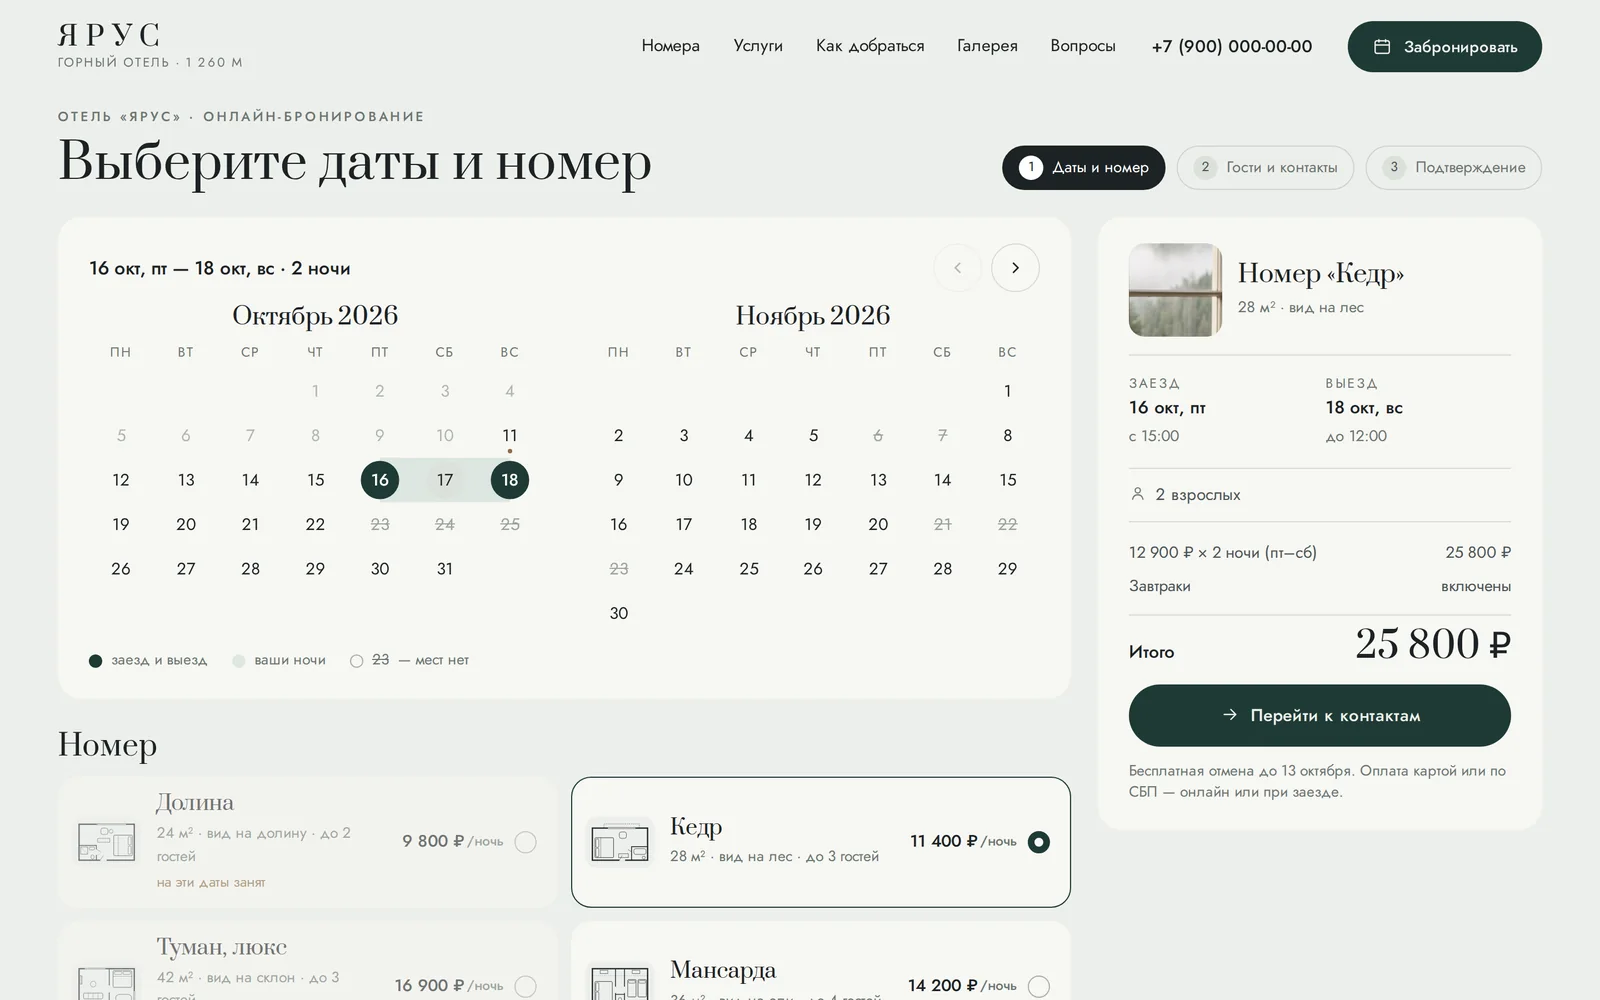Go to the previous month arrow

pos(958,268)
